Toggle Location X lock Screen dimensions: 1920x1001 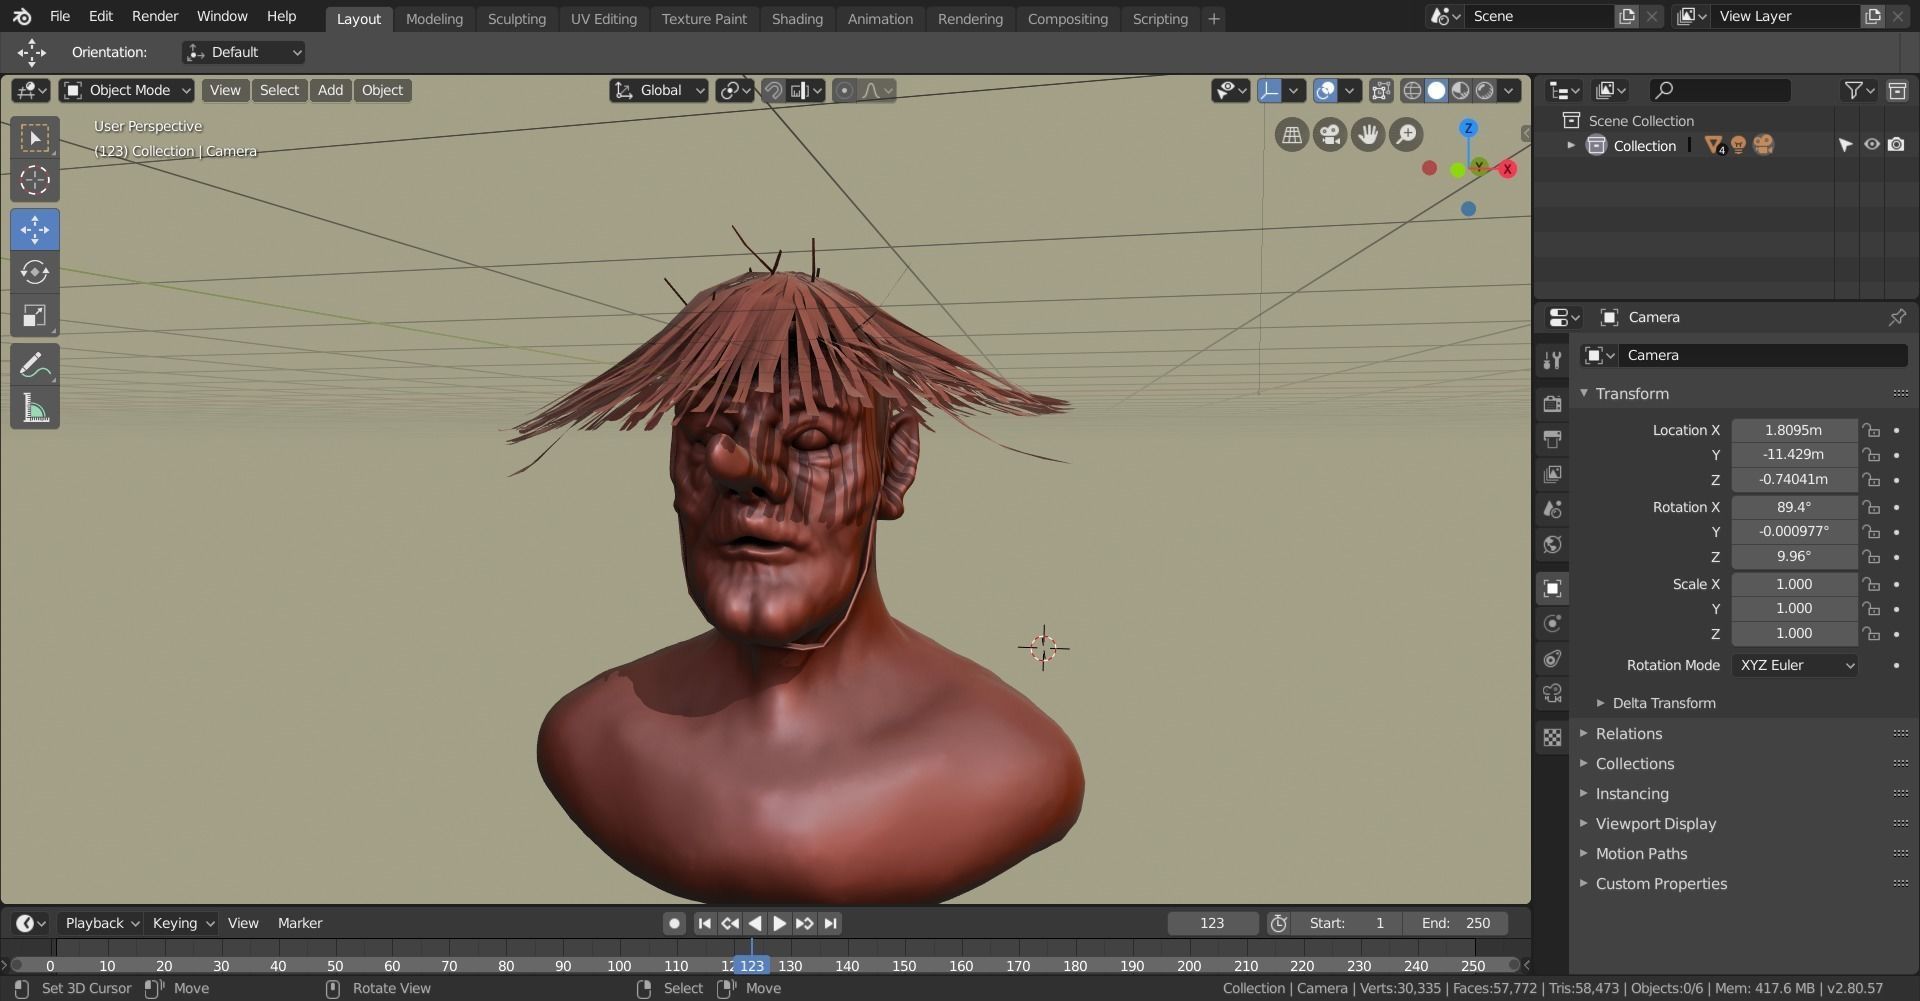(x=1871, y=430)
